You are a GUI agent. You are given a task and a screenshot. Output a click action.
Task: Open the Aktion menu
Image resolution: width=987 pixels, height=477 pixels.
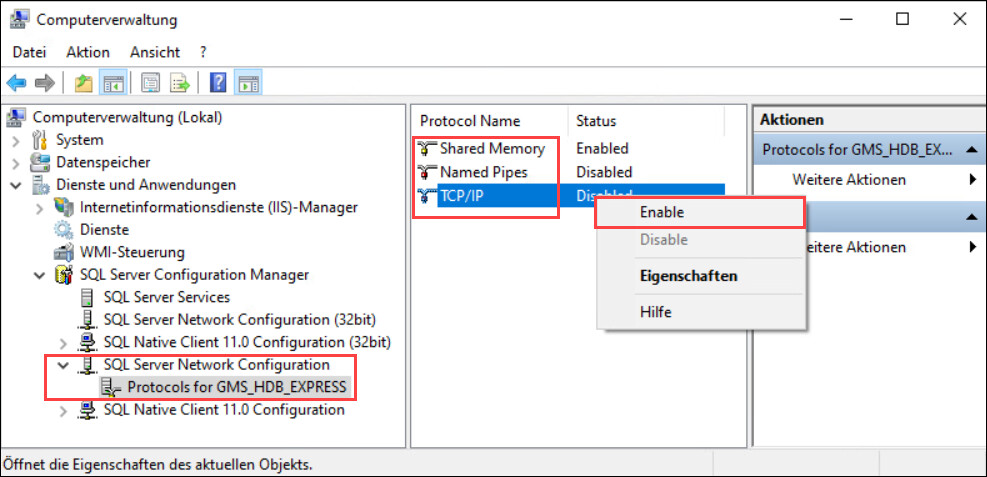(88, 52)
